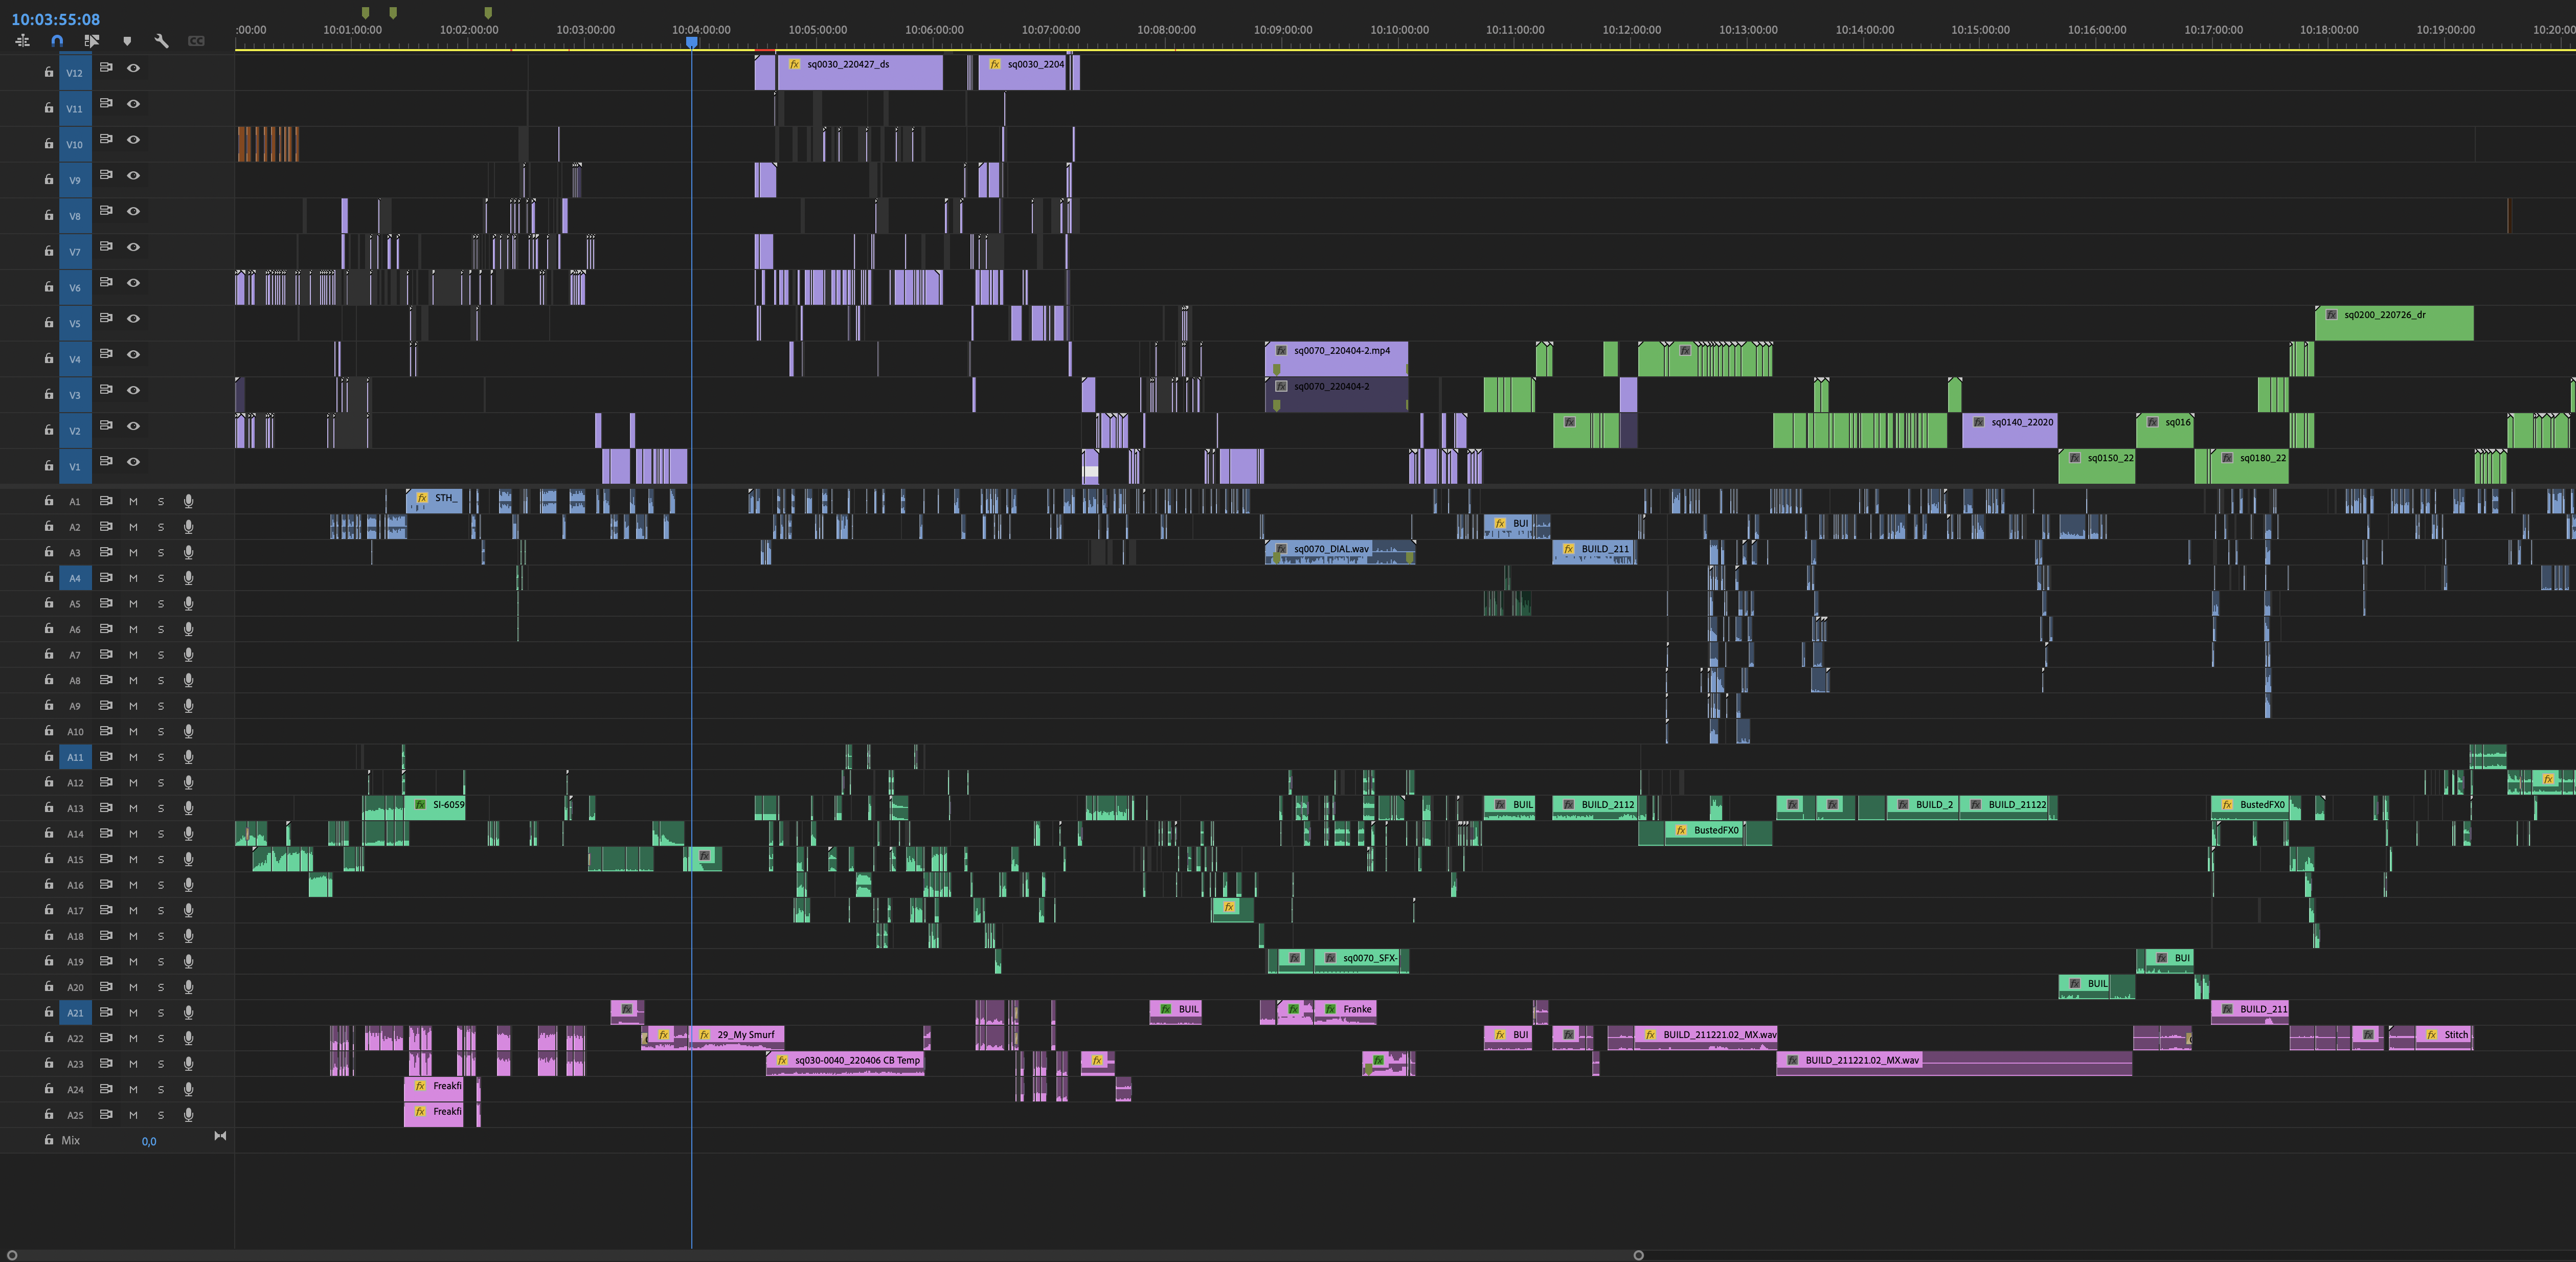Toggle Linked Selection icon
This screenshot has width=2576, height=1262.
[x=92, y=41]
